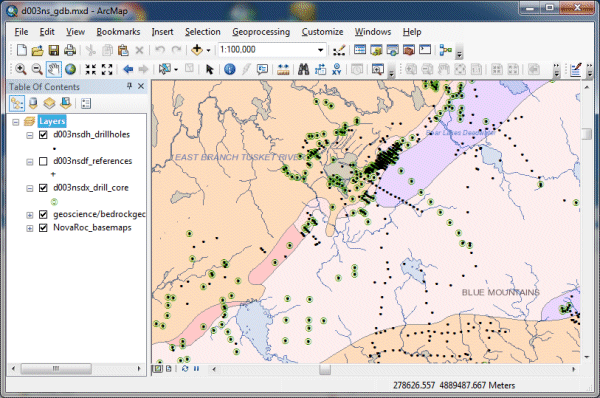Open the File menu
600x398 pixels.
(x=21, y=32)
